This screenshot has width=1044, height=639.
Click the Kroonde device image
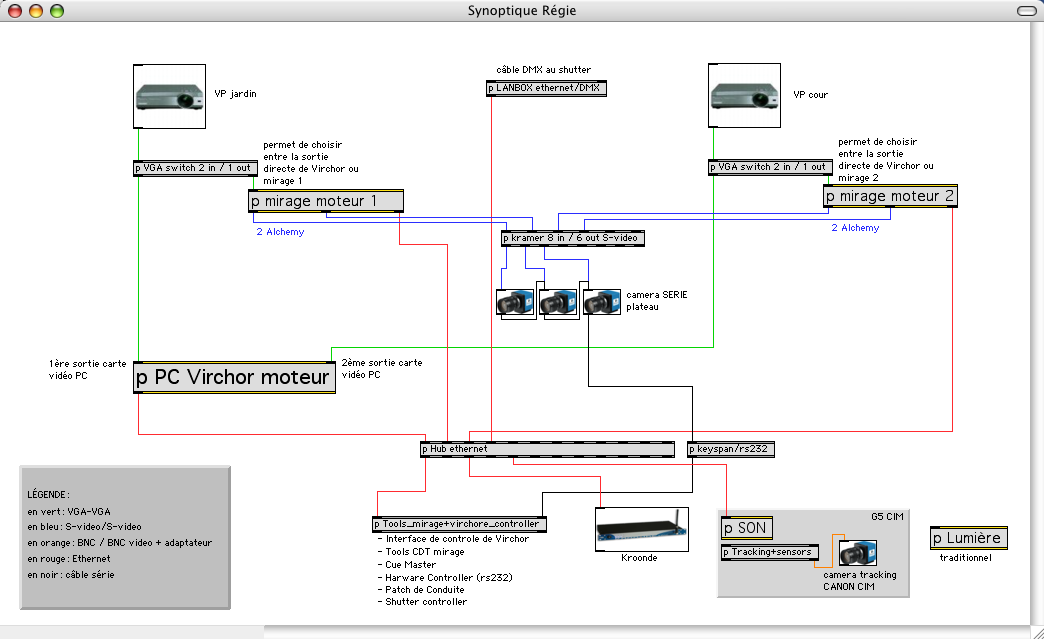click(642, 529)
